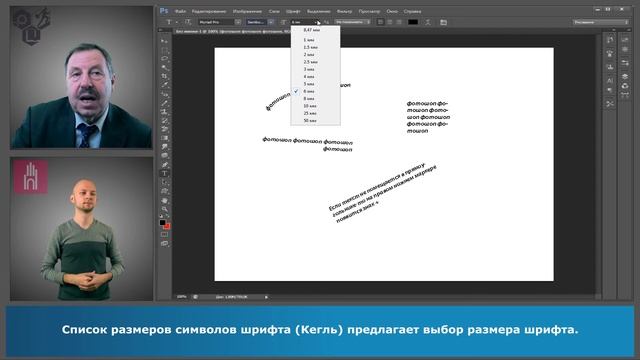This screenshot has height=360, width=640.
Task: Expand the Myriad Pro font family list
Action: coord(238,22)
